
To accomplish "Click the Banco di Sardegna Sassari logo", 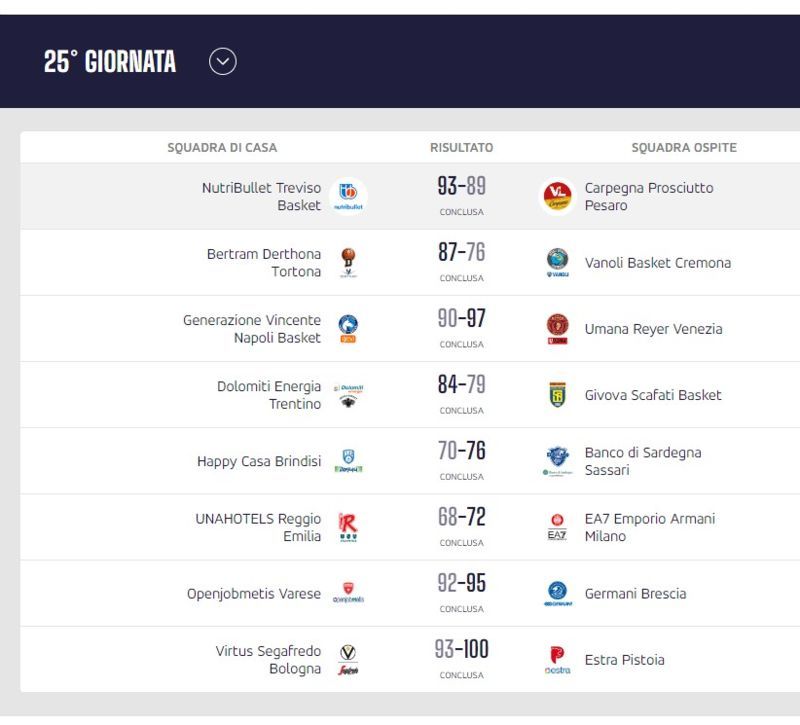I will [x=557, y=461].
